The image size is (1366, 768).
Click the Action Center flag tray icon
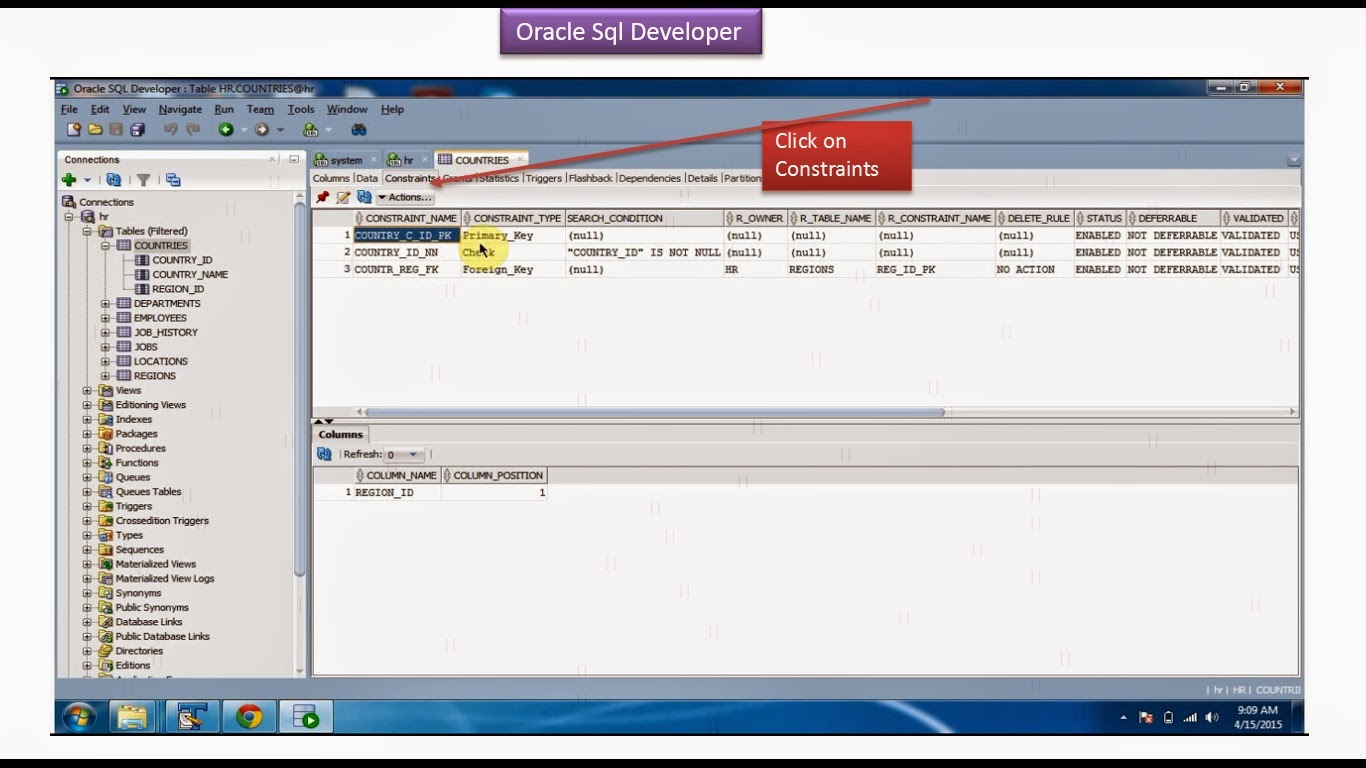[1146, 717]
